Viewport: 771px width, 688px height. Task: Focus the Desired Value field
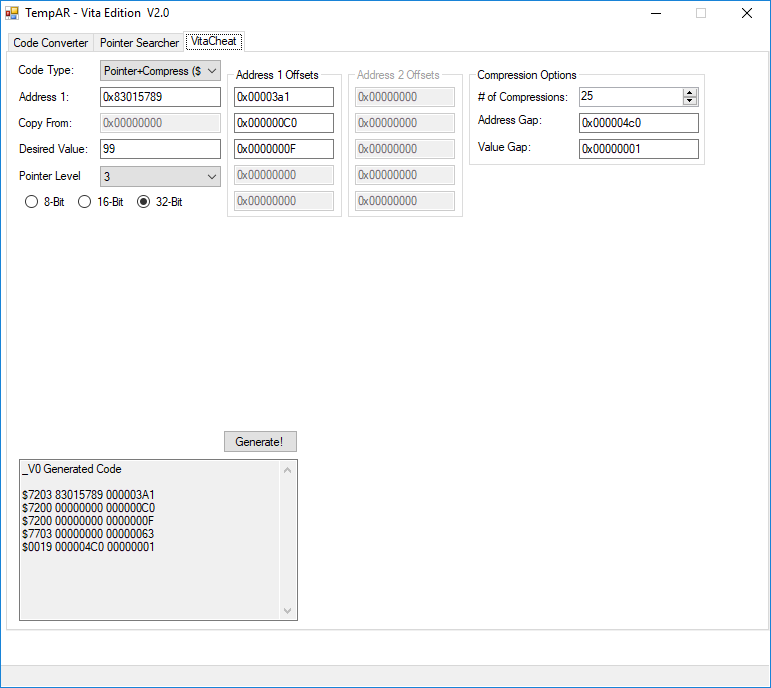[x=160, y=149]
